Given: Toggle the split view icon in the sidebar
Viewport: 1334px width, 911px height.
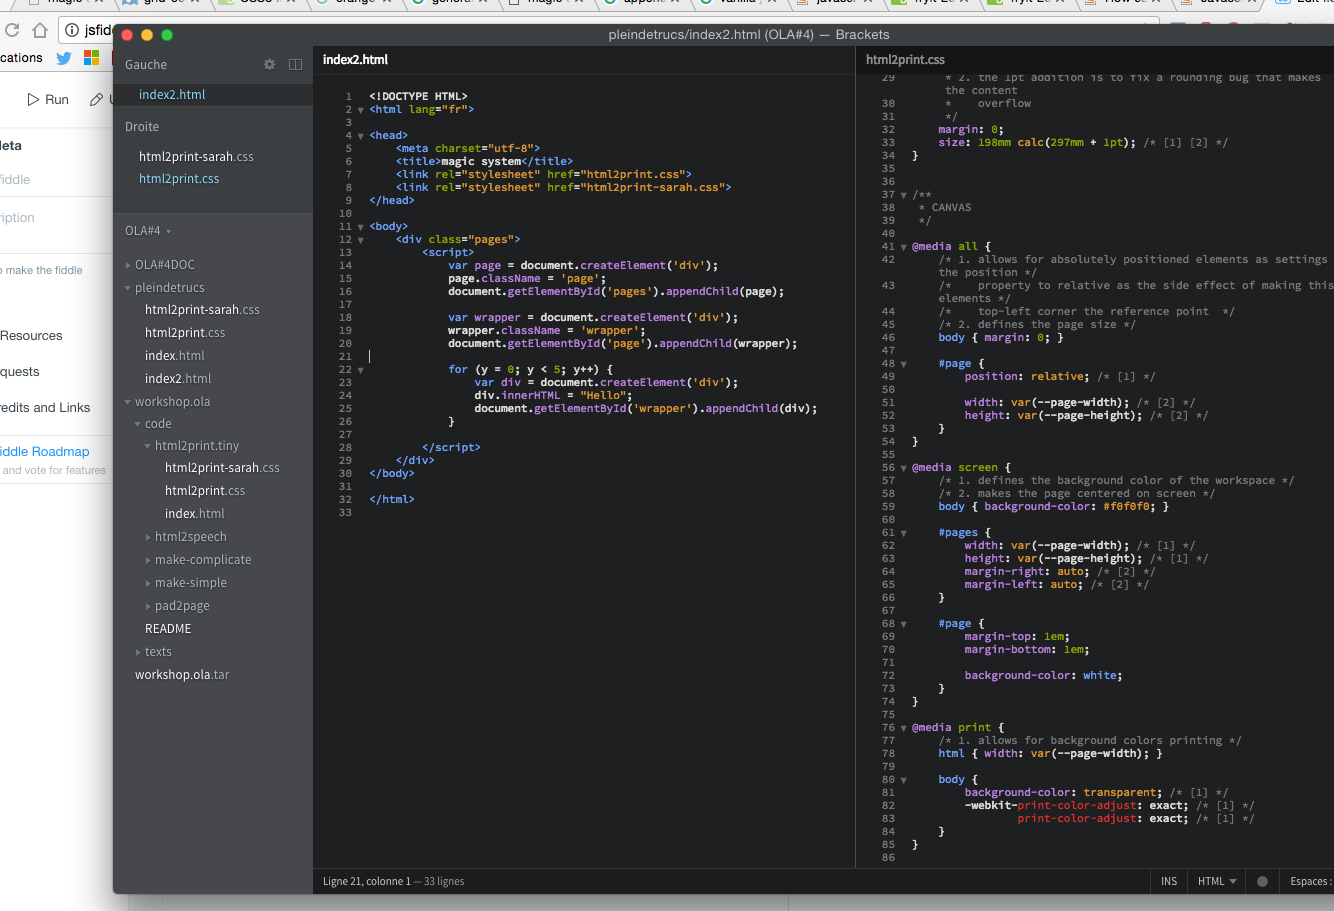Looking at the screenshot, I should pos(295,64).
